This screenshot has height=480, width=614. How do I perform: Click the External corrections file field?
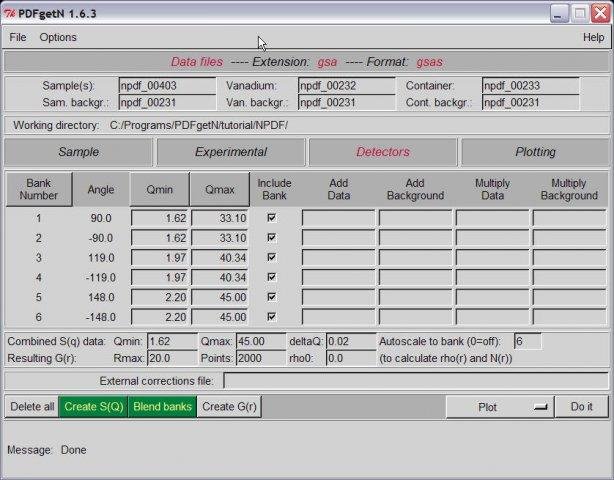[416, 381]
